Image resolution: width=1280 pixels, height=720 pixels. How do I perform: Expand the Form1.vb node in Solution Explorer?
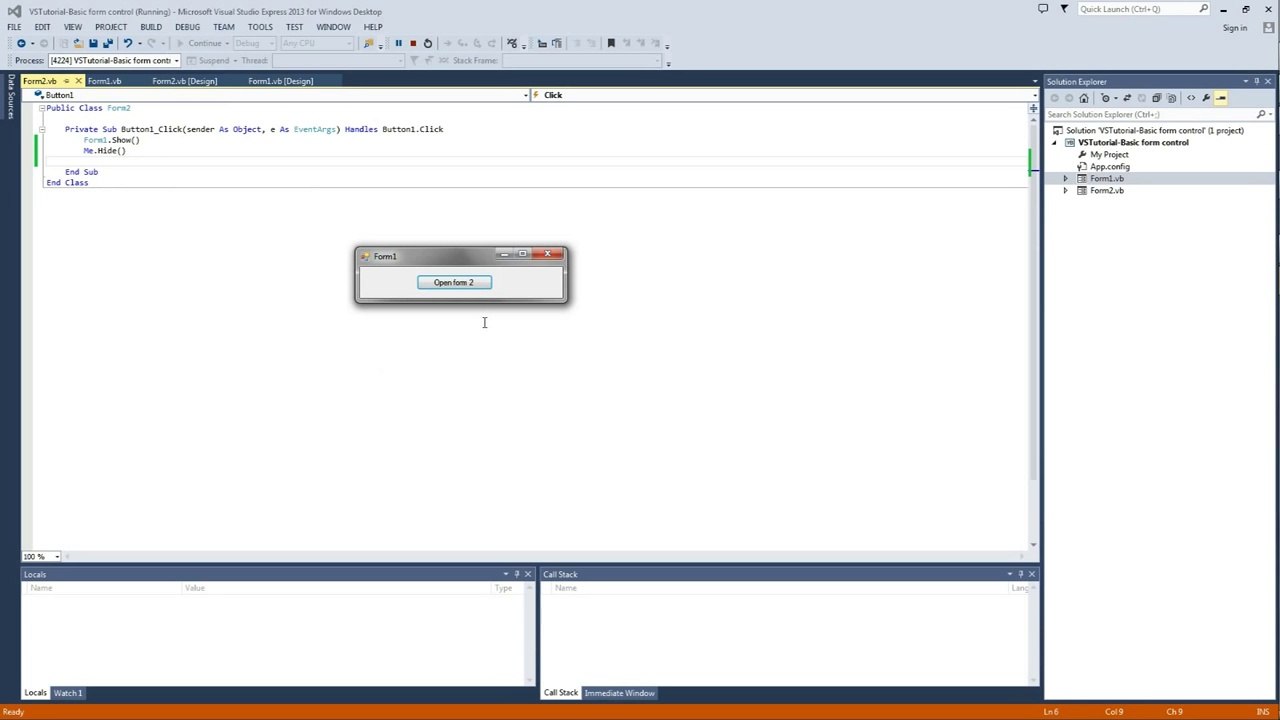coord(1065,179)
